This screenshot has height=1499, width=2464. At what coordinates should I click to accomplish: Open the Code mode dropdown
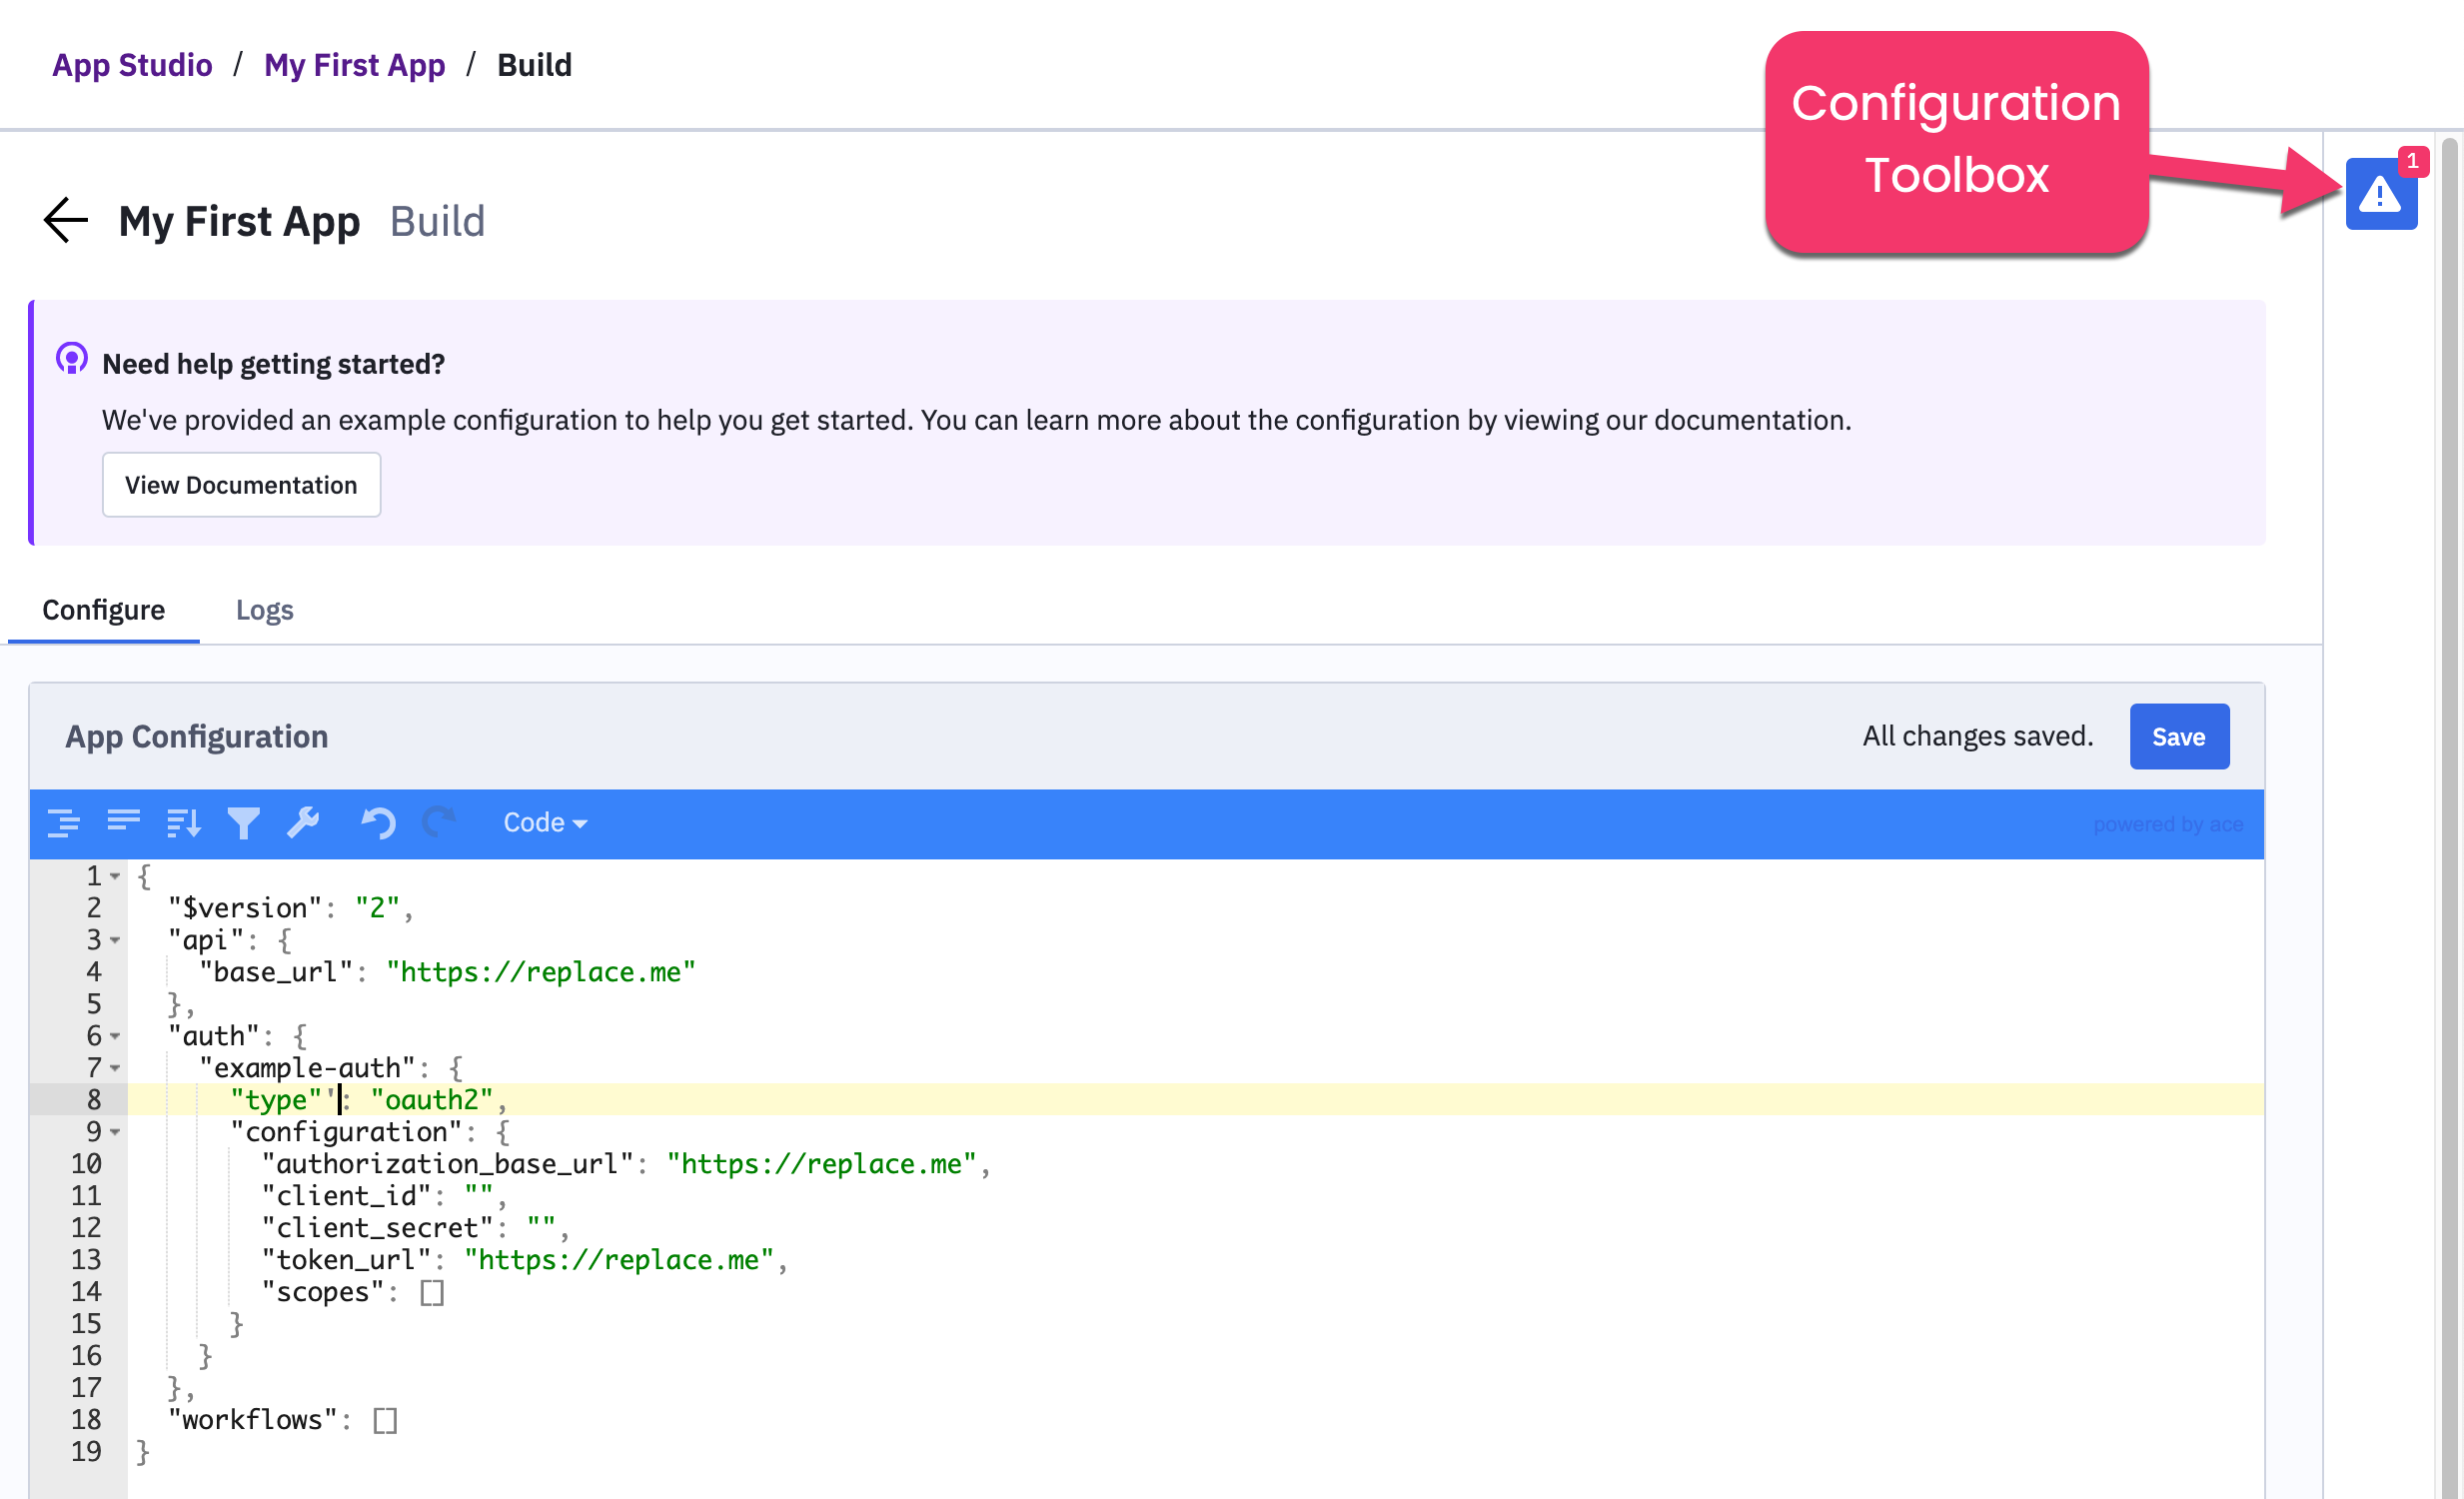click(544, 822)
